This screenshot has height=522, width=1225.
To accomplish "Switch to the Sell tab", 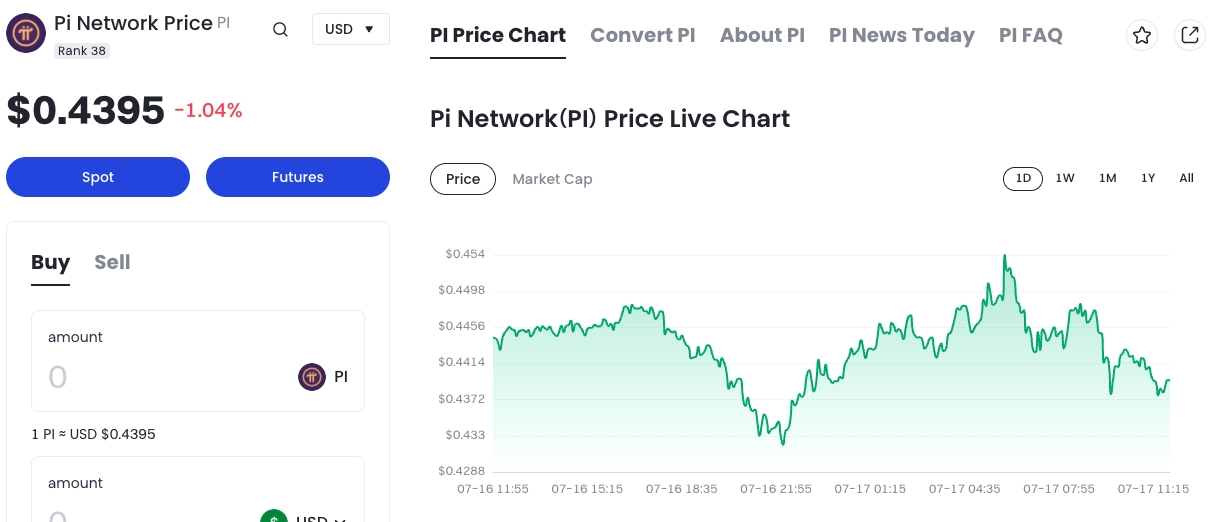I will coord(112,262).
